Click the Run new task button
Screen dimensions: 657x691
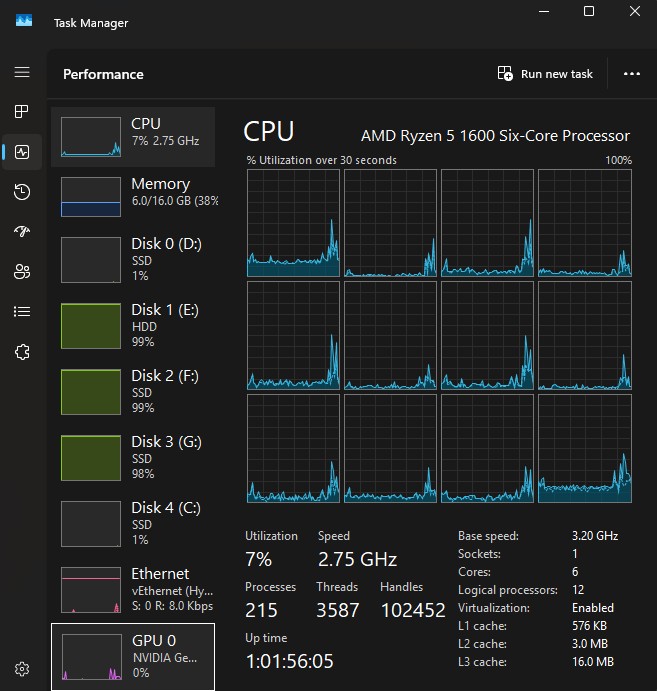(545, 74)
